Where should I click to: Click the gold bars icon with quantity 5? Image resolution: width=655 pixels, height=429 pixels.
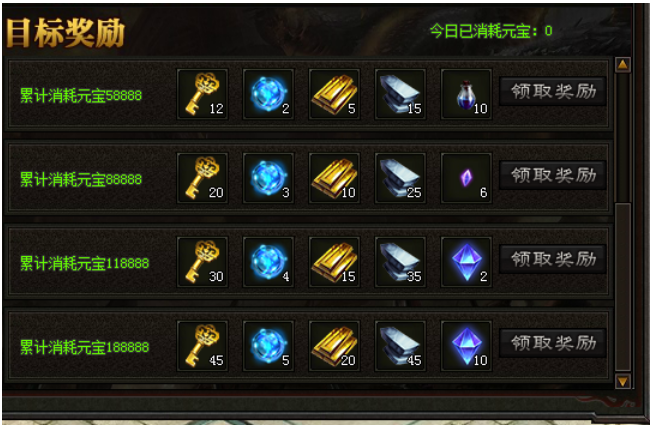tap(335, 94)
